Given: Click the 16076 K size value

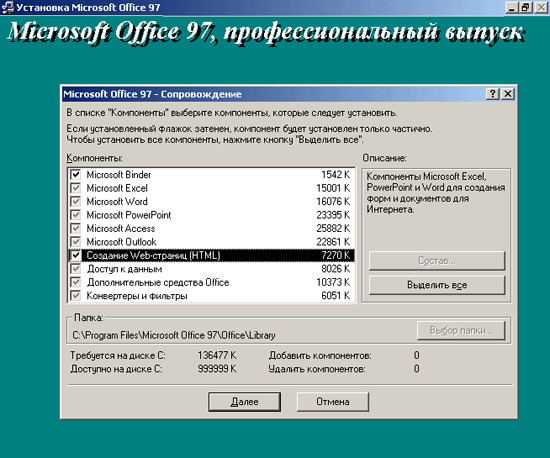Looking at the screenshot, I should tap(333, 202).
